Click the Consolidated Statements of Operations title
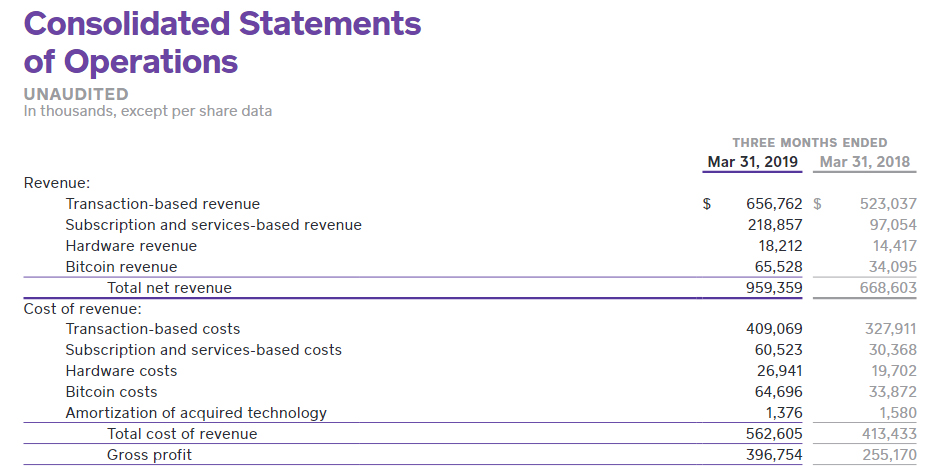The image size is (928, 466). coord(222,42)
